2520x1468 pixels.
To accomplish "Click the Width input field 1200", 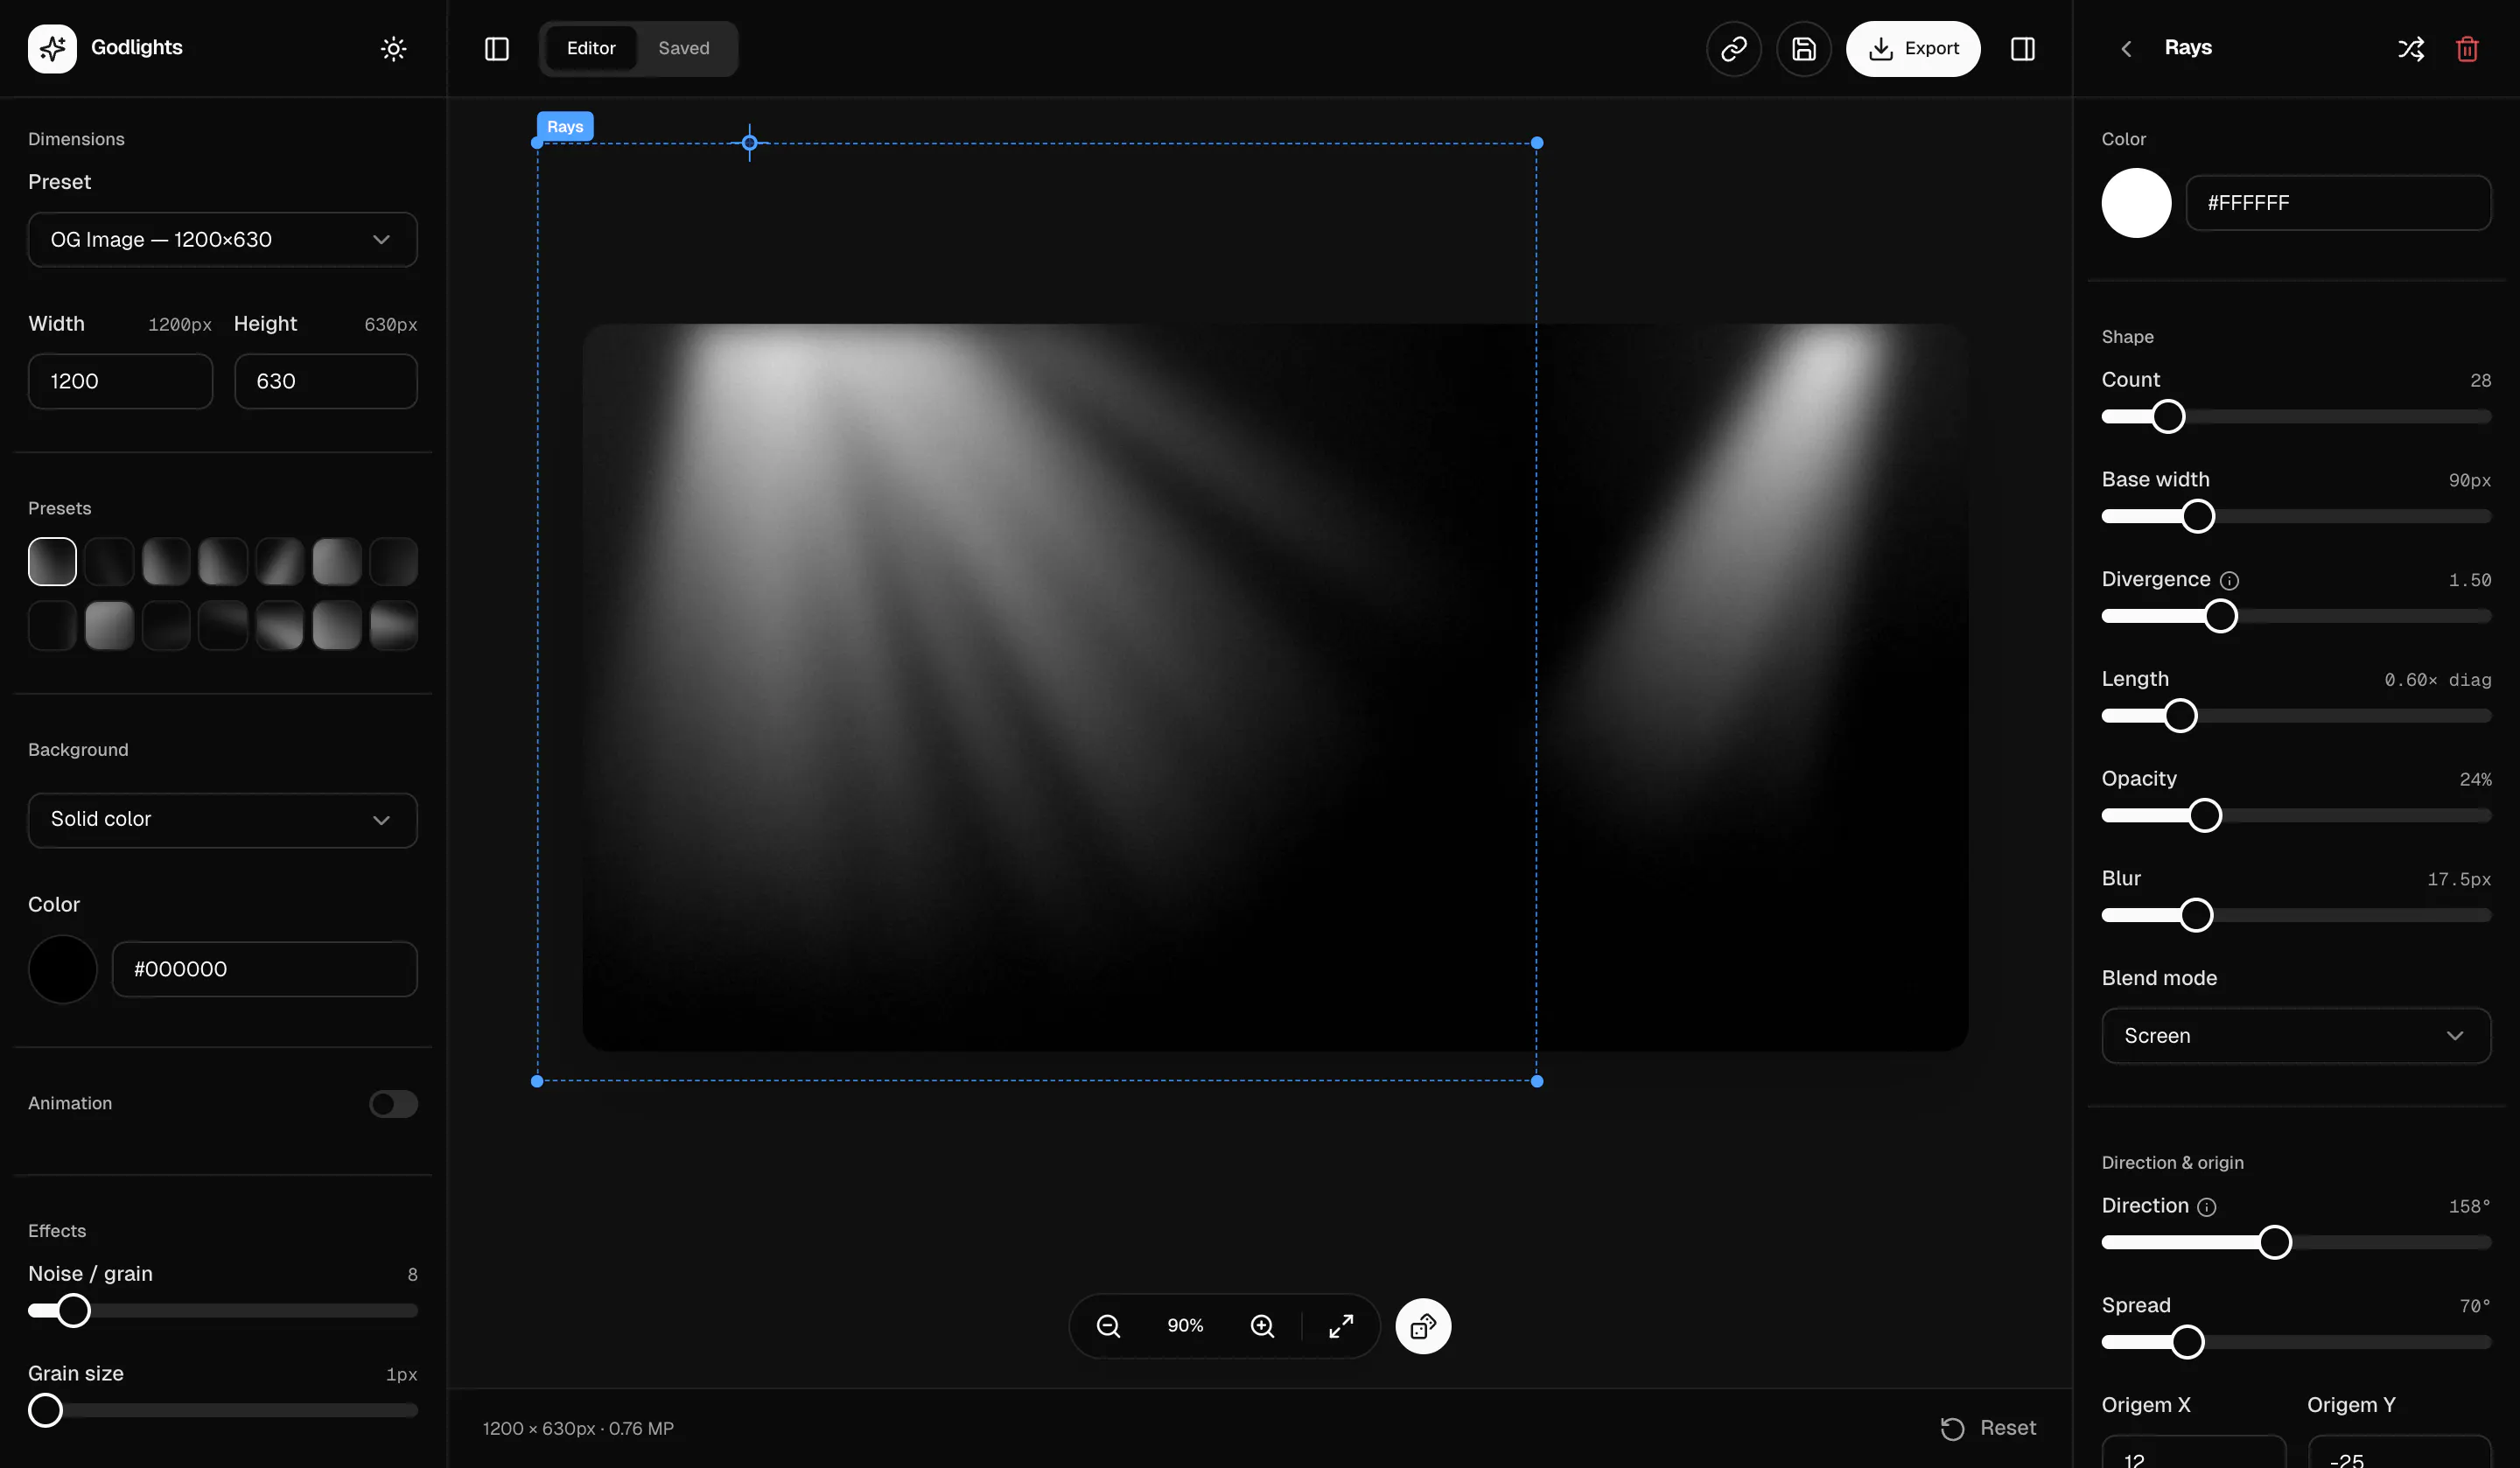I will pyautogui.click(x=120, y=381).
